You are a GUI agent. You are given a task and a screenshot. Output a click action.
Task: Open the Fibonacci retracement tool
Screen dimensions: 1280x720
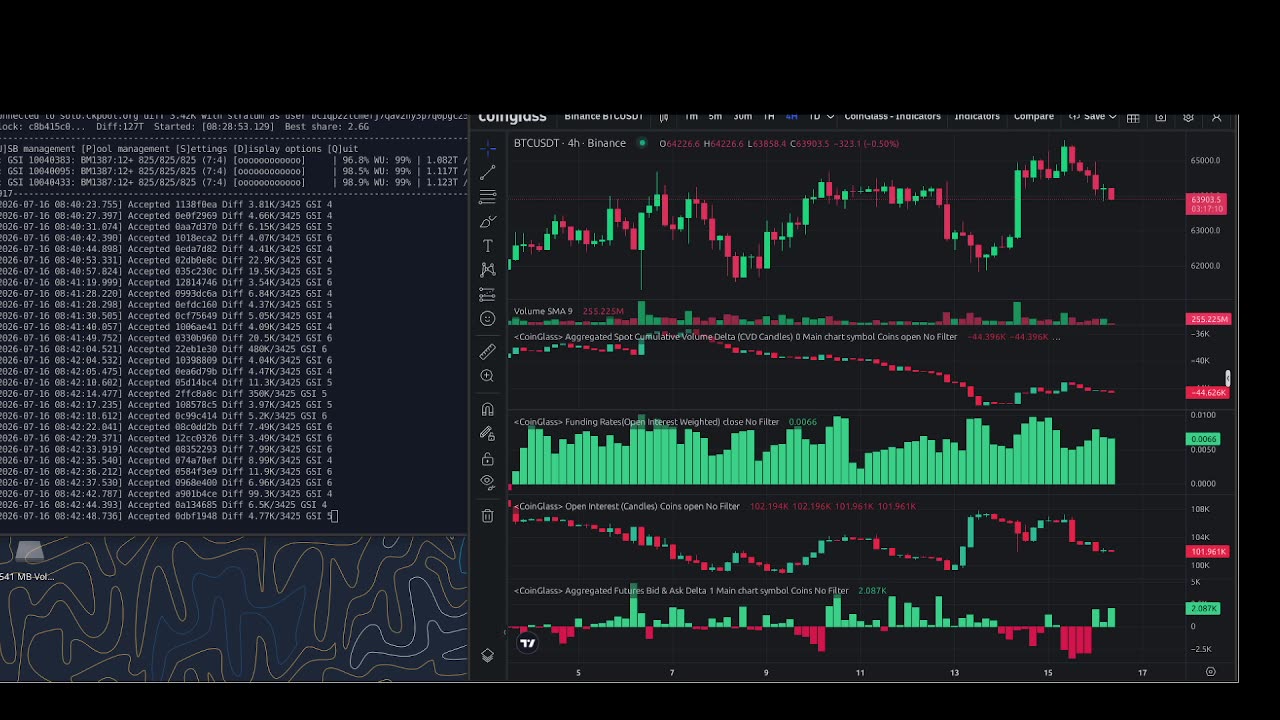488,197
